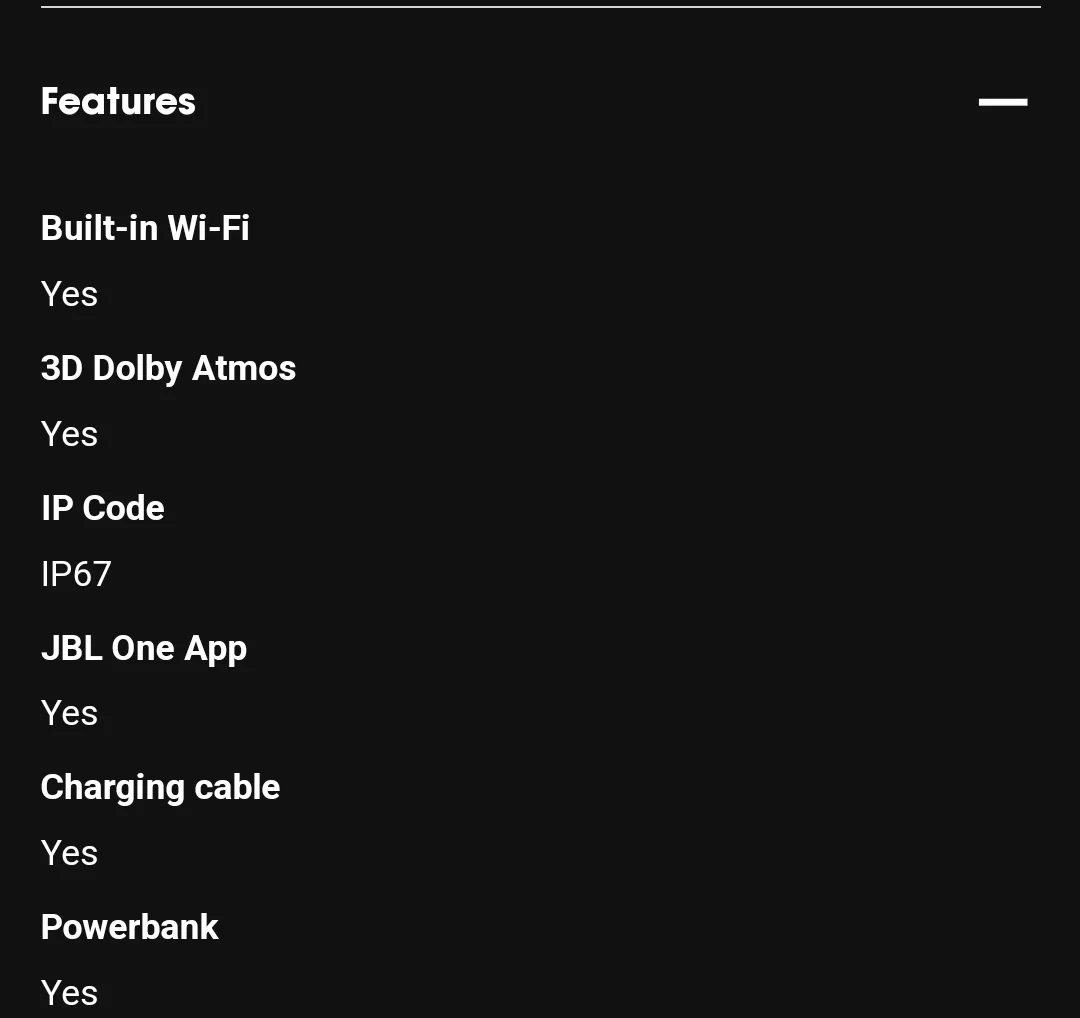
Task: Select the JBL One App label
Action: pyautogui.click(x=144, y=649)
